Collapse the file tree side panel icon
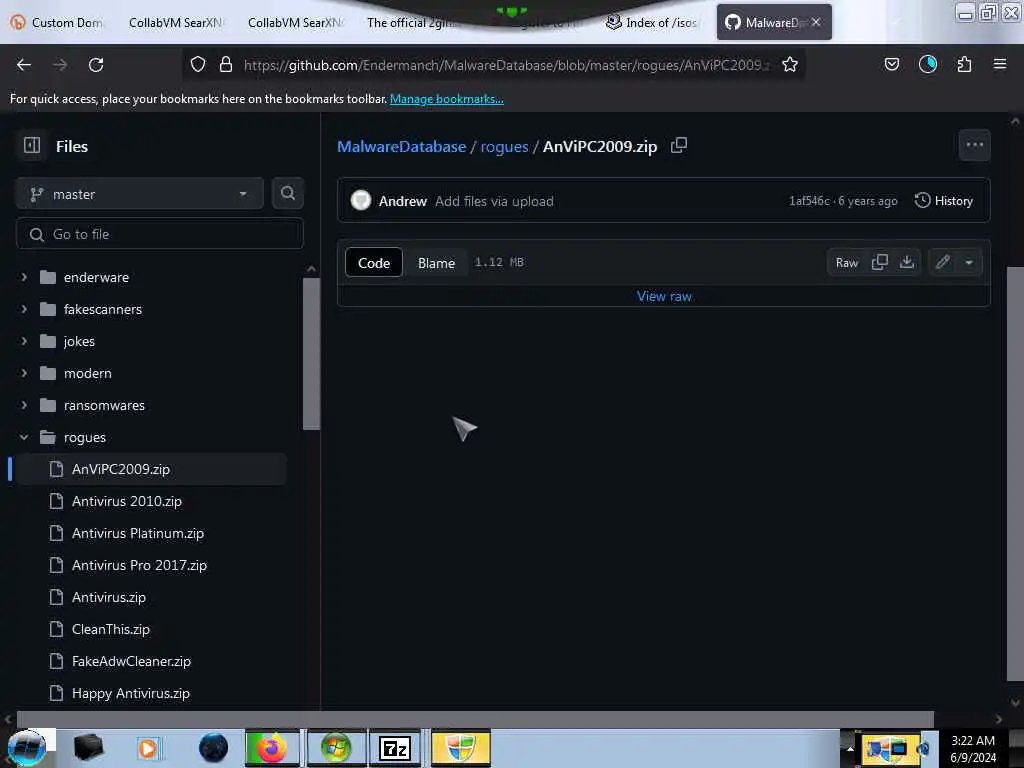The height and width of the screenshot is (768, 1024). click(x=32, y=145)
